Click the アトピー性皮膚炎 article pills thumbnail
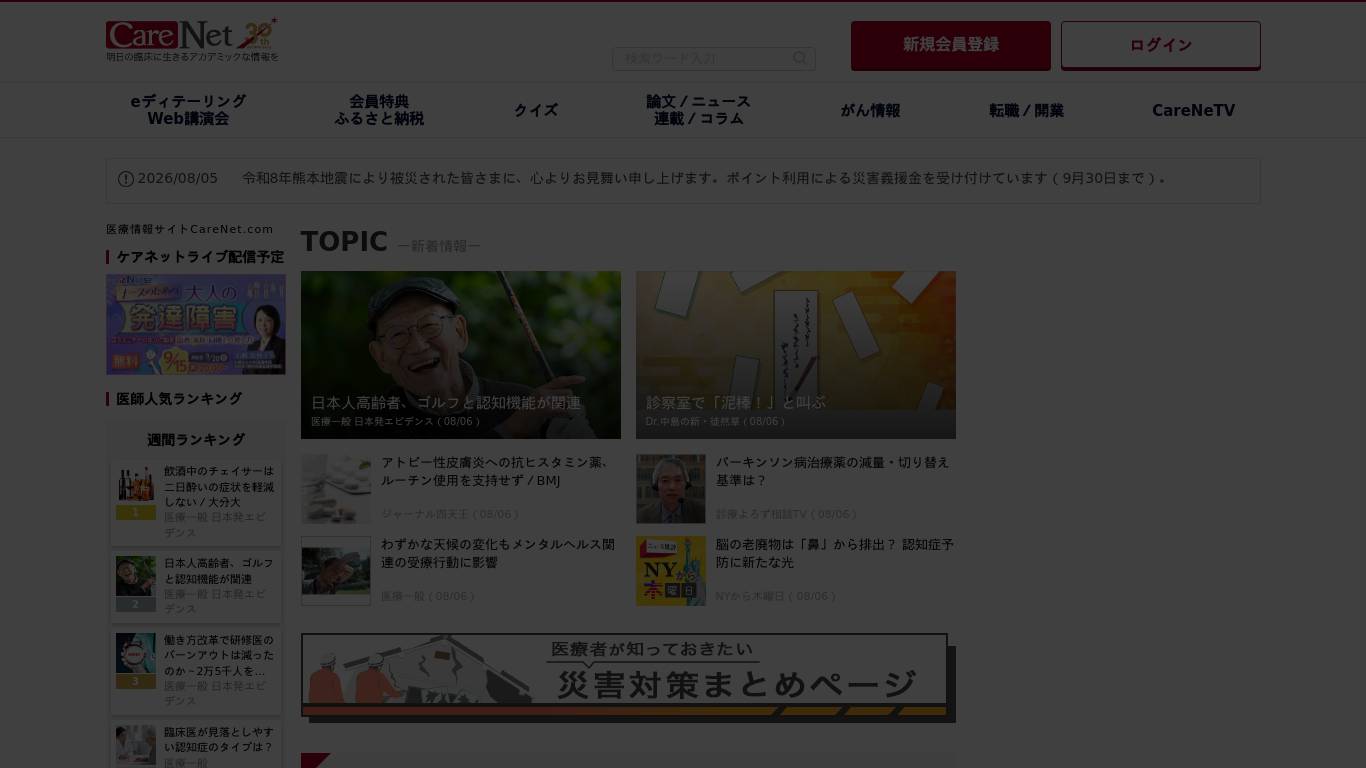 336,489
